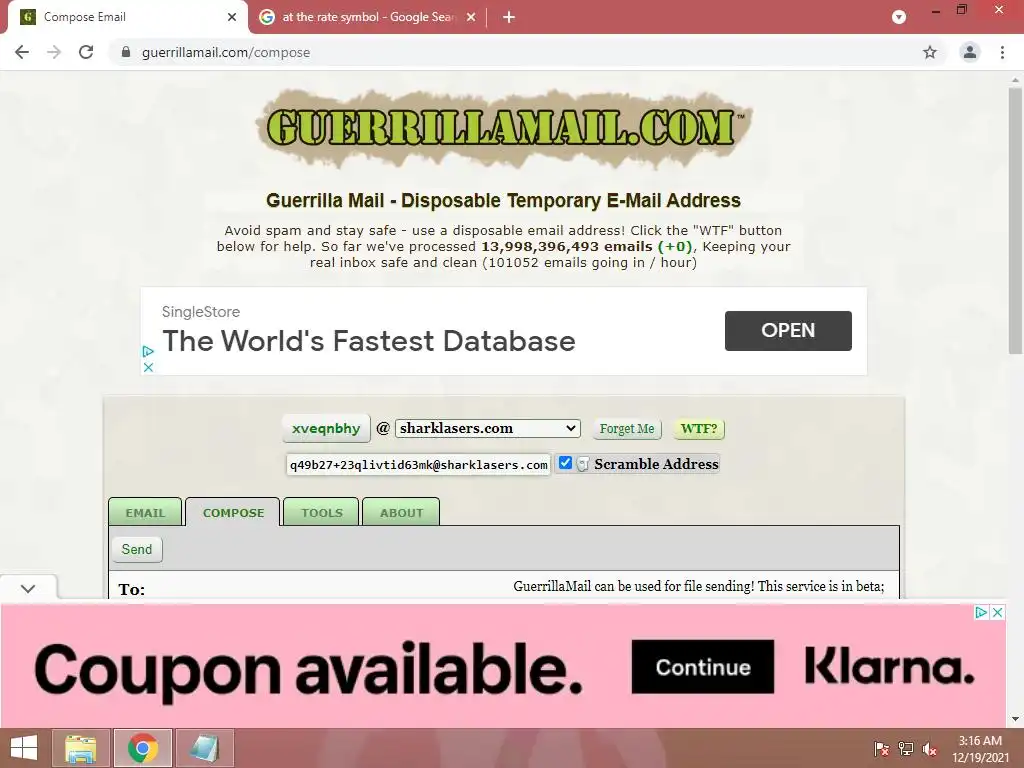The width and height of the screenshot is (1024, 768).
Task: Expand the sharklasers.com domain dropdown
Action: pyautogui.click(x=487, y=428)
